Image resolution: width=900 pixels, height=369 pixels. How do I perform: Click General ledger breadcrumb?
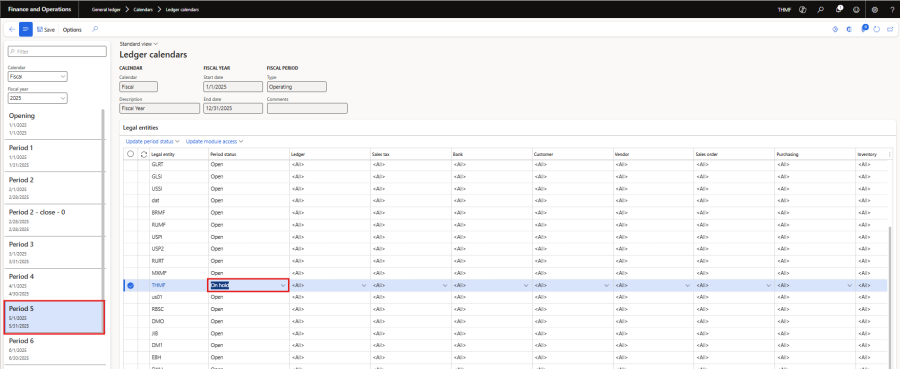pyautogui.click(x=106, y=10)
